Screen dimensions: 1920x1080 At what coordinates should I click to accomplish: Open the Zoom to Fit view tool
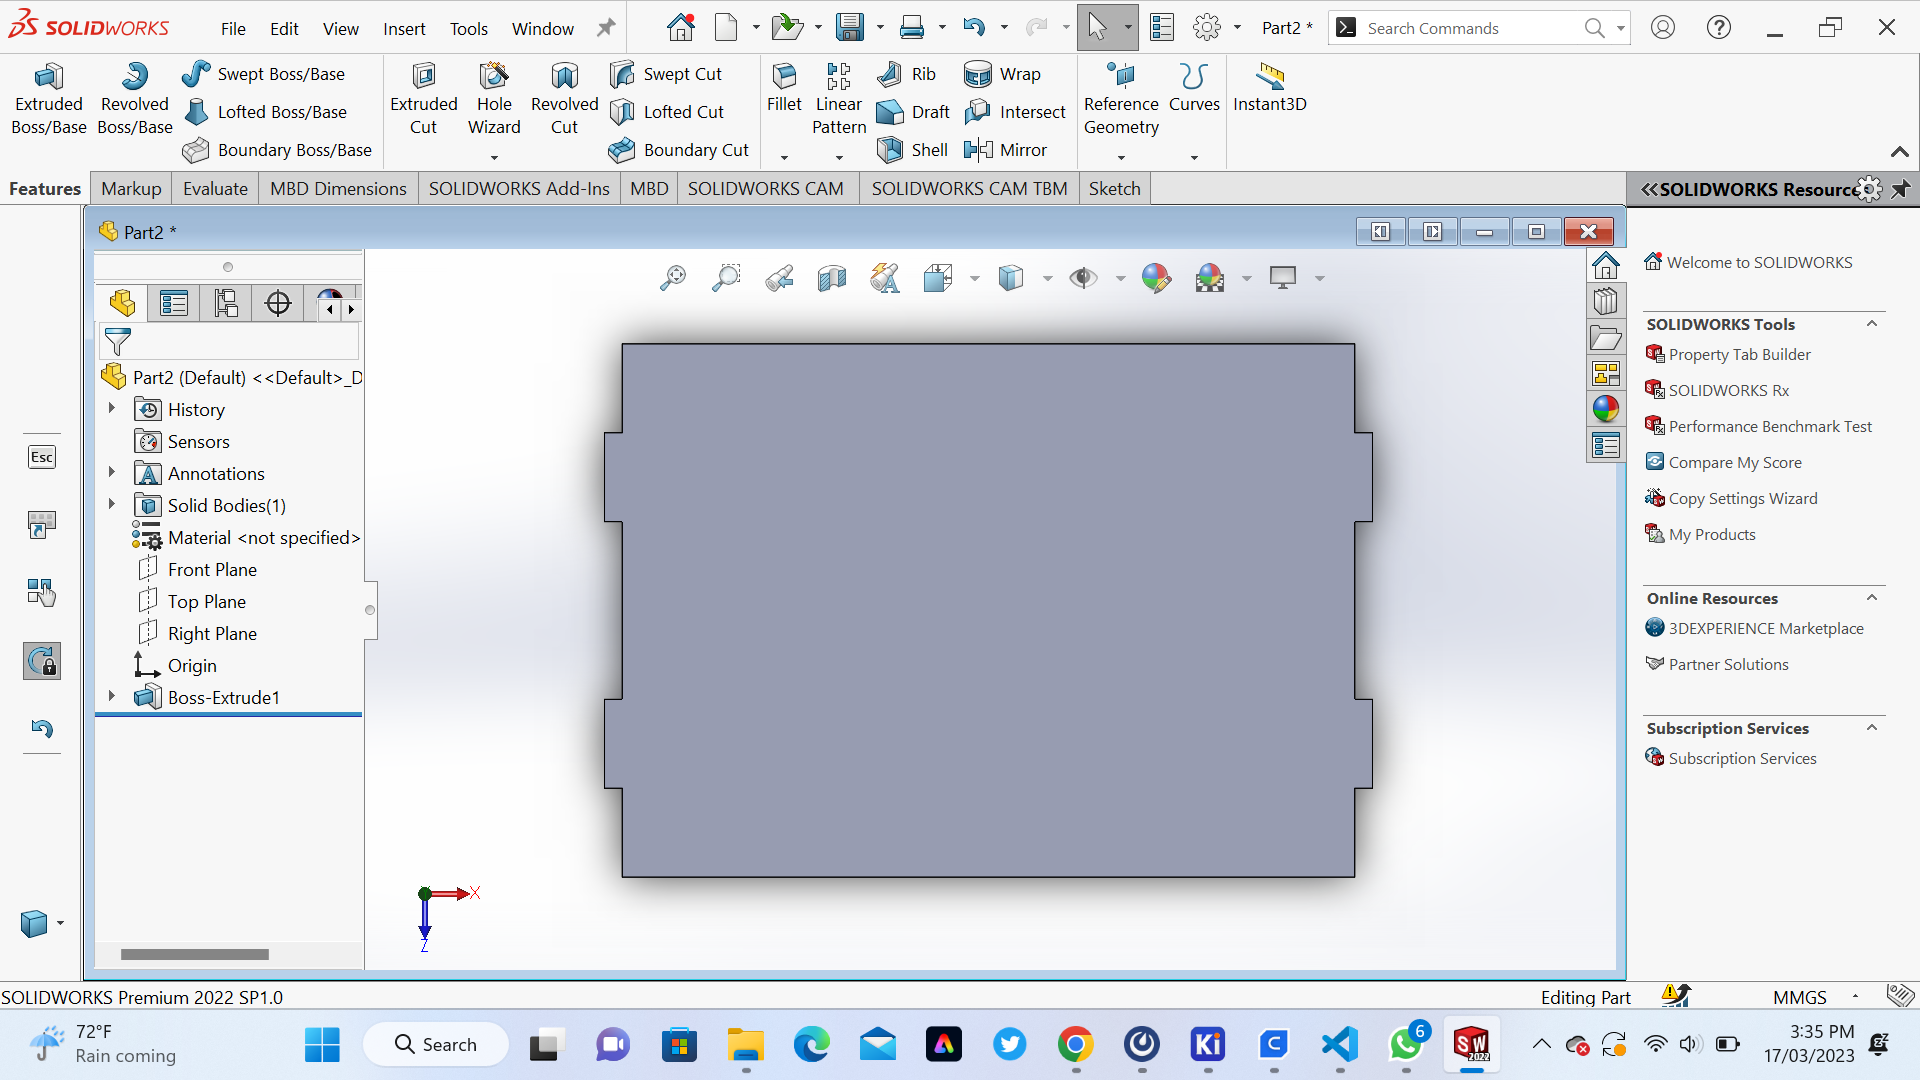click(673, 278)
